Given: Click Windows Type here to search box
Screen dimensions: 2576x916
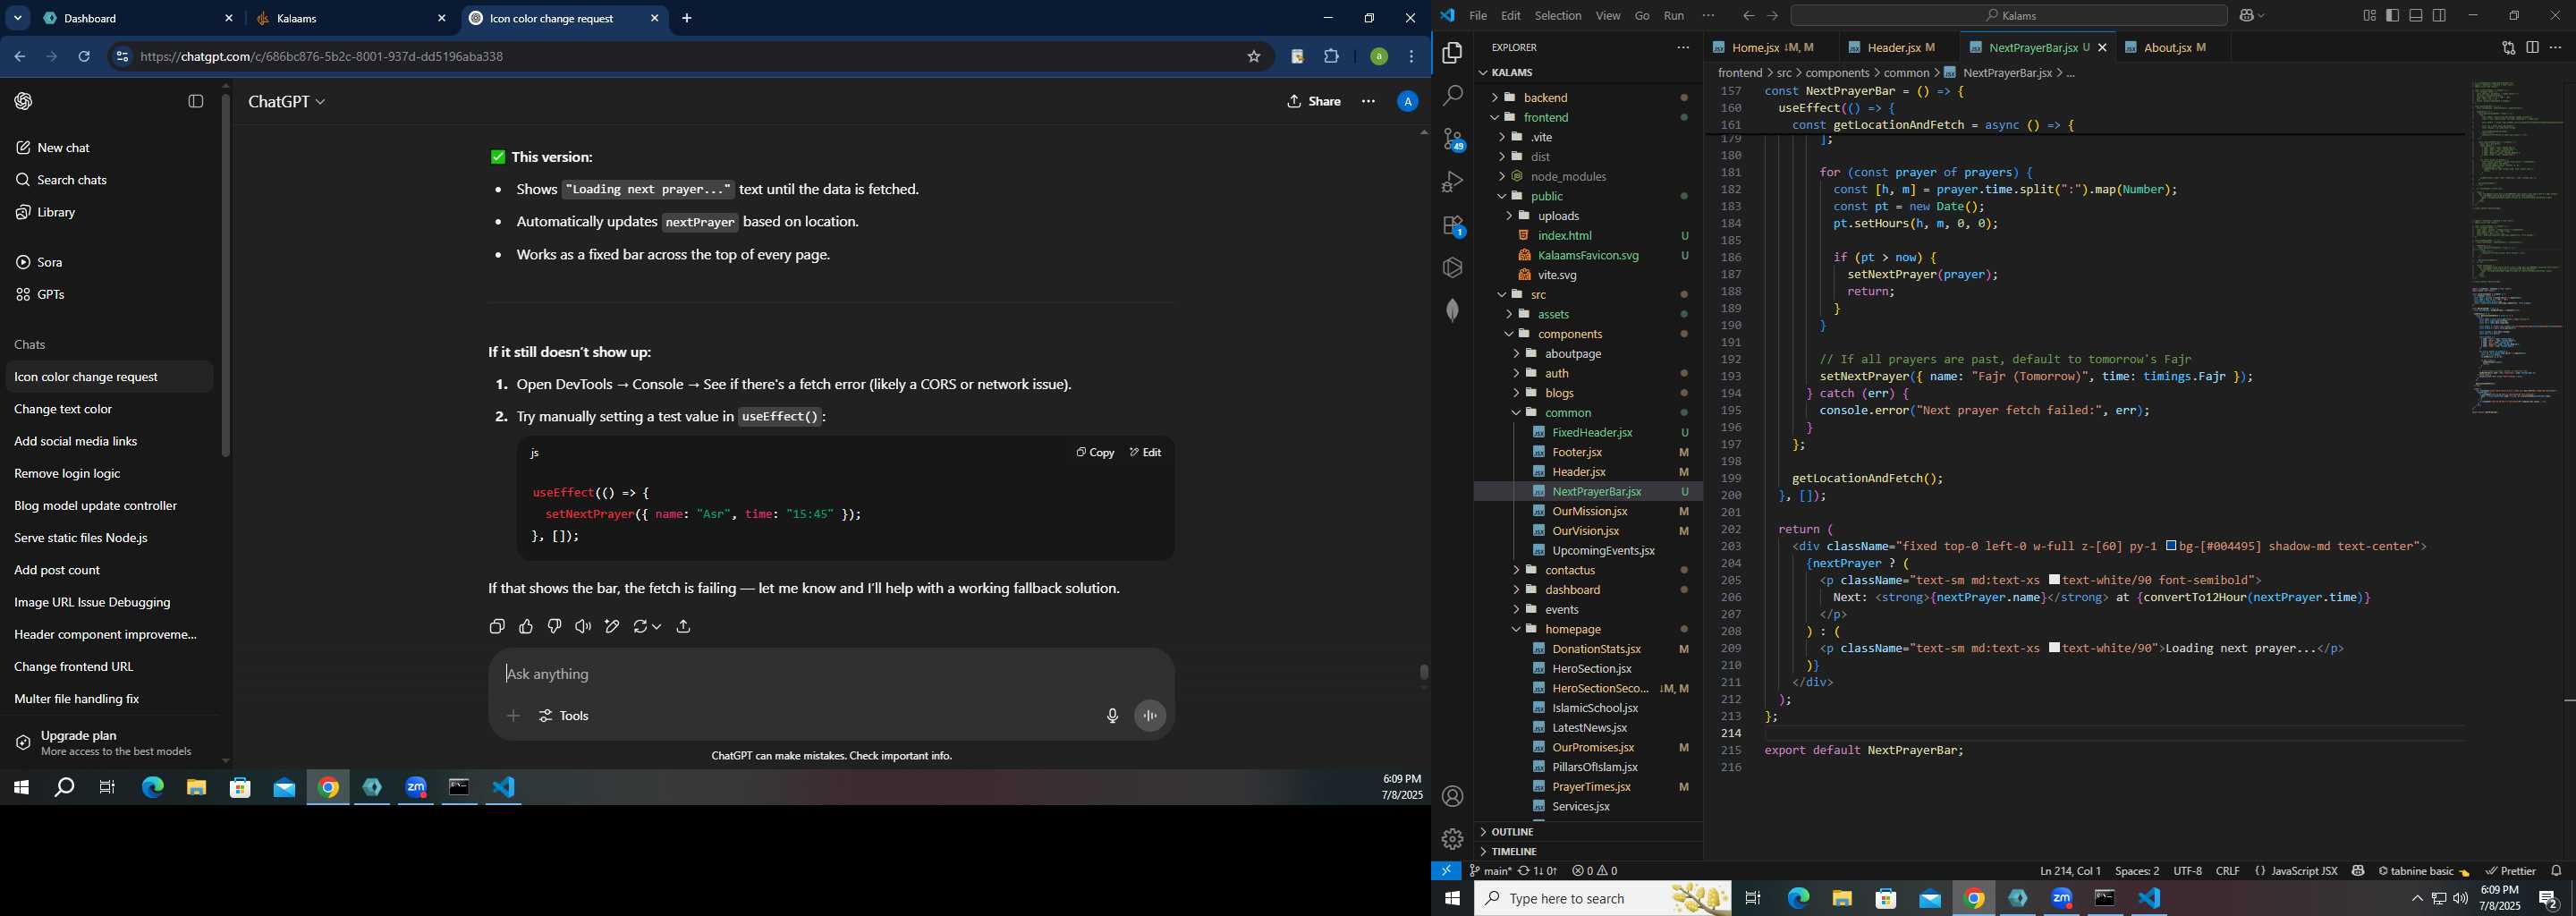Looking at the screenshot, I should coord(1604,898).
